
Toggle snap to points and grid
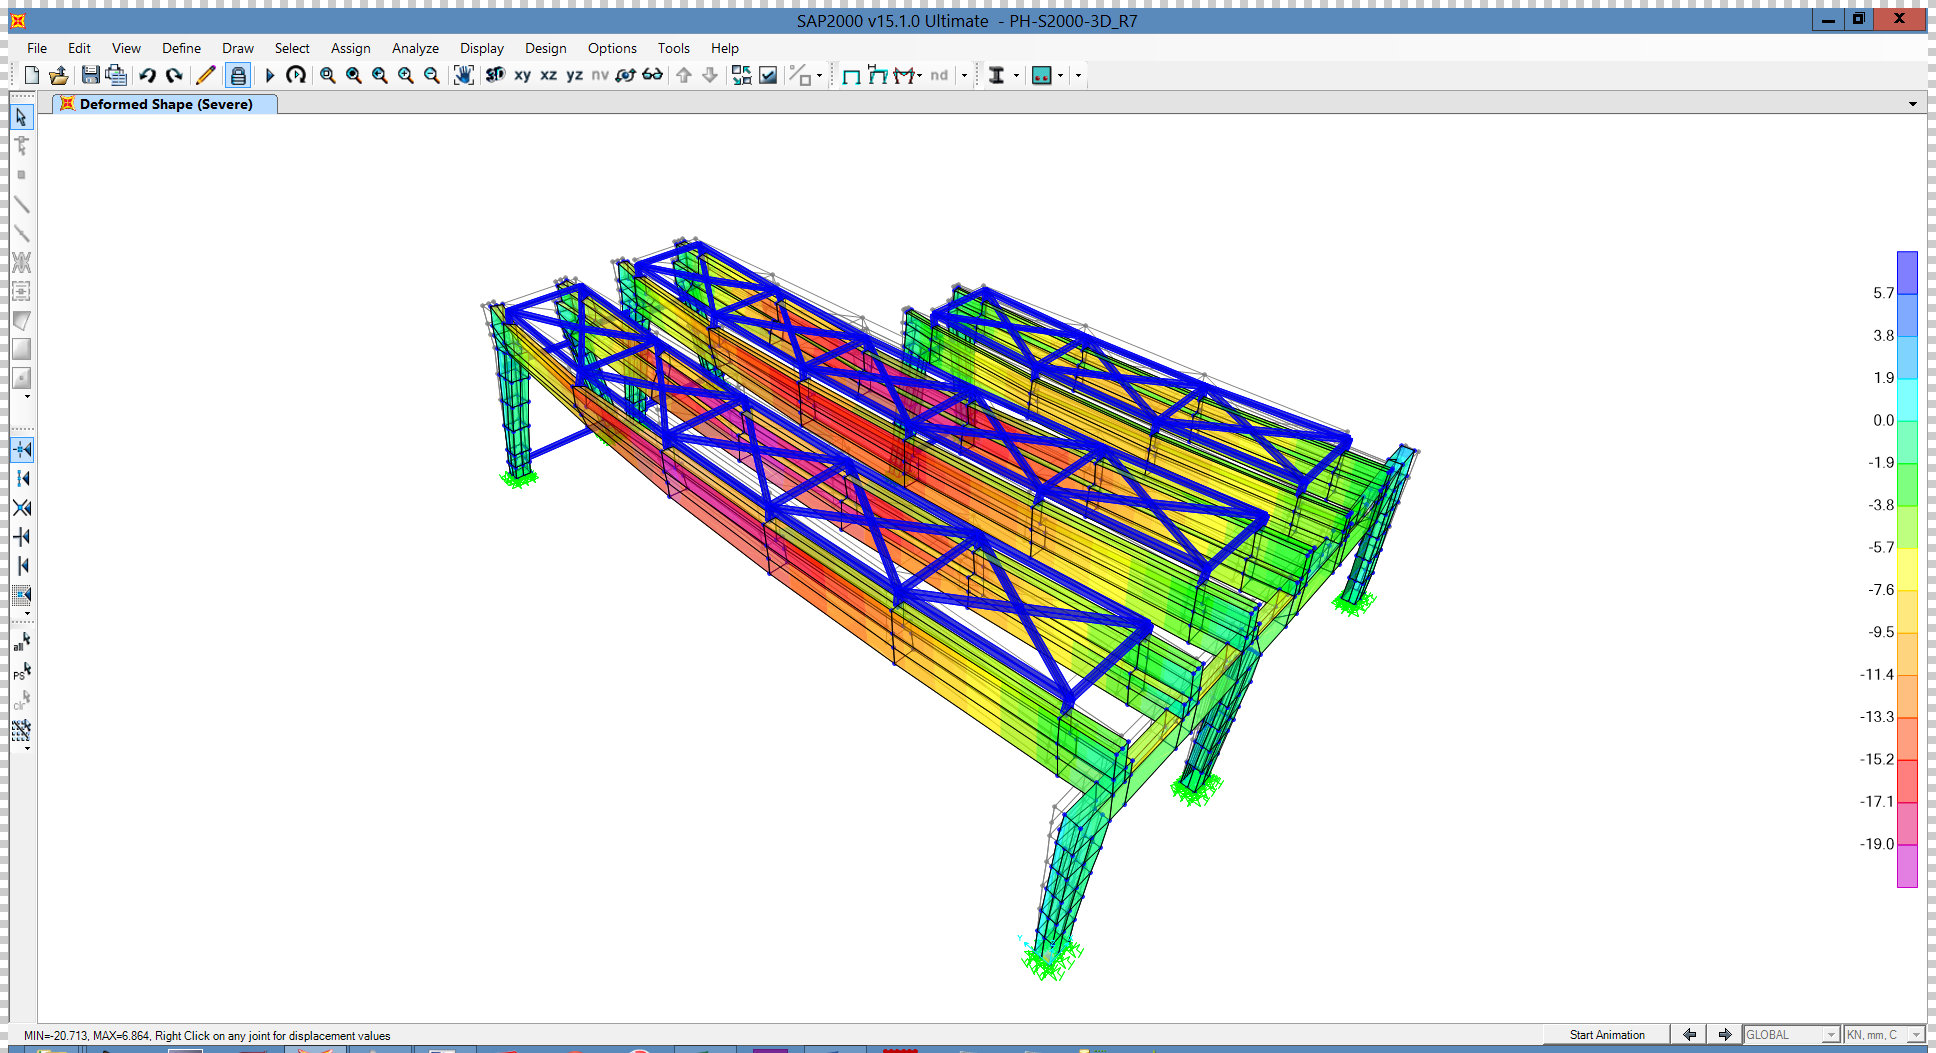[22, 450]
